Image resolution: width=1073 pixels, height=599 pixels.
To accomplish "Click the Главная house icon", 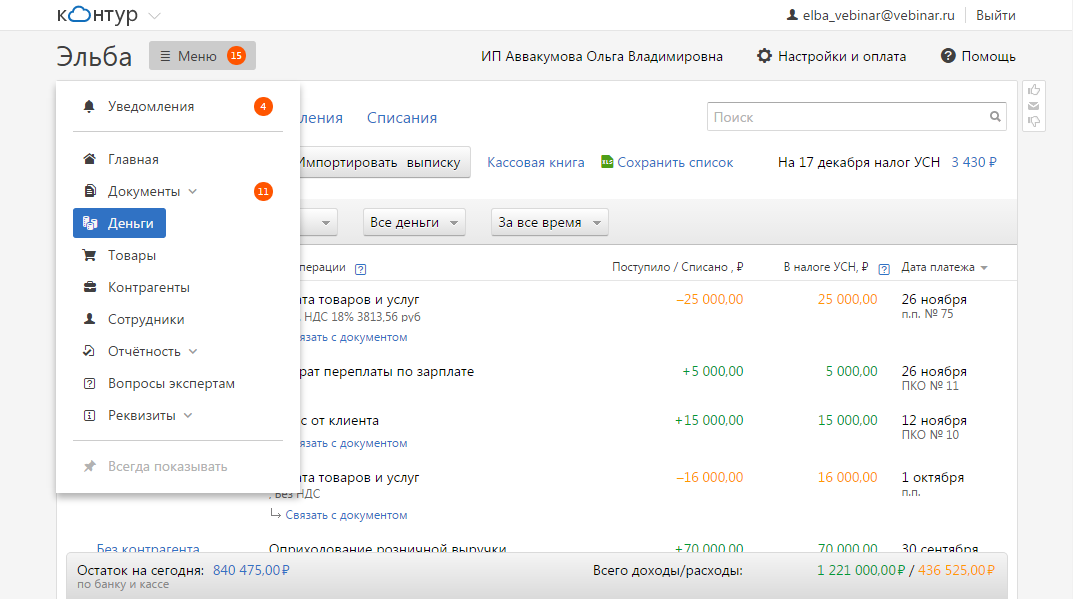I will pos(90,159).
